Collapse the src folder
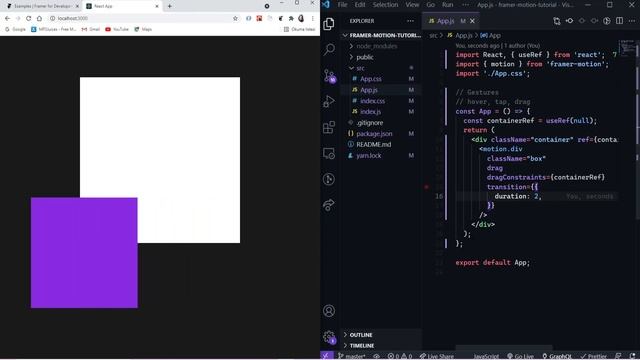 click(x=381, y=68)
